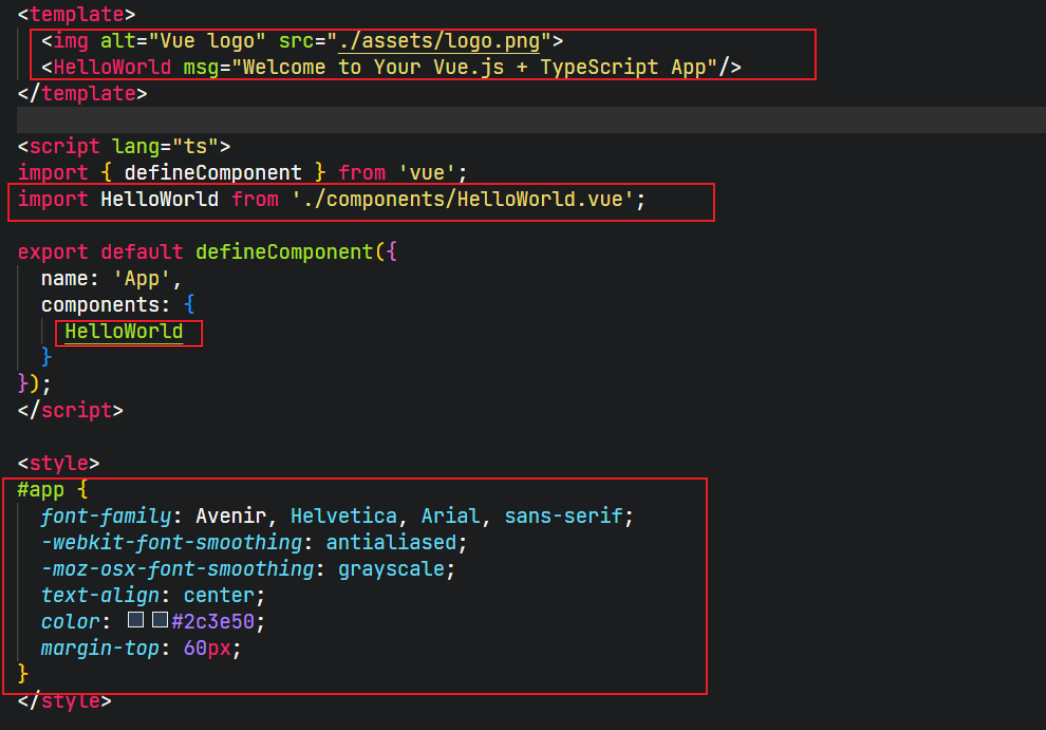Click the alt="Vue logo" attribute
Screen dimensions: 1046x730
tap(183, 41)
